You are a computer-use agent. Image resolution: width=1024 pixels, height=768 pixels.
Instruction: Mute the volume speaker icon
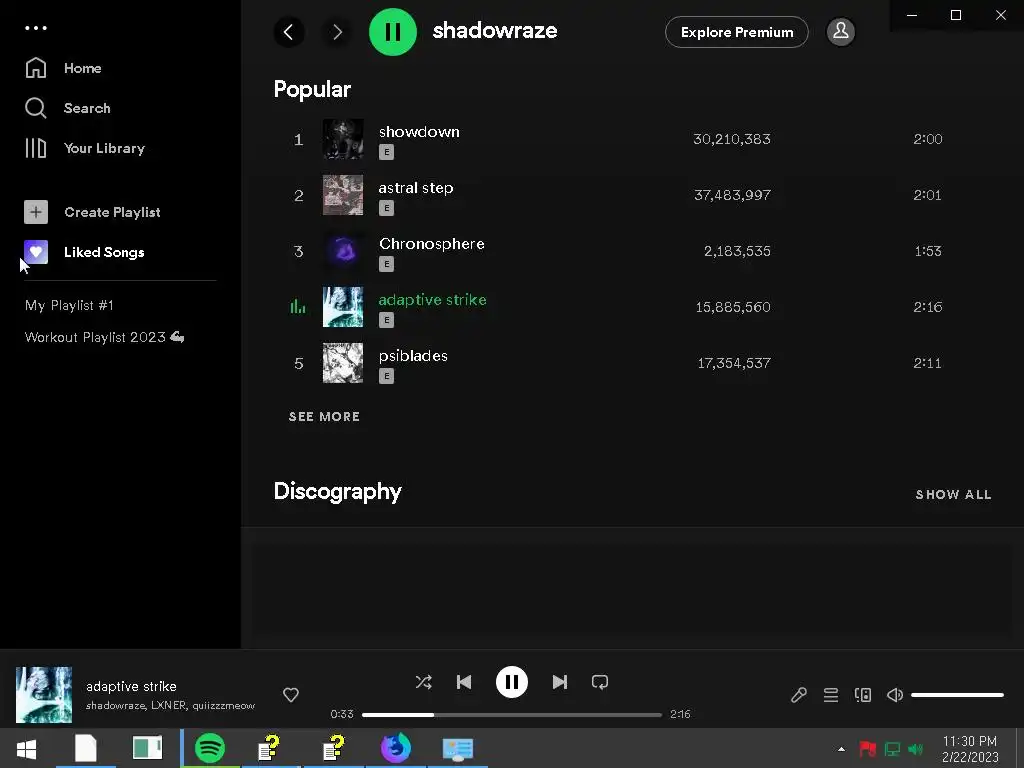tap(895, 695)
